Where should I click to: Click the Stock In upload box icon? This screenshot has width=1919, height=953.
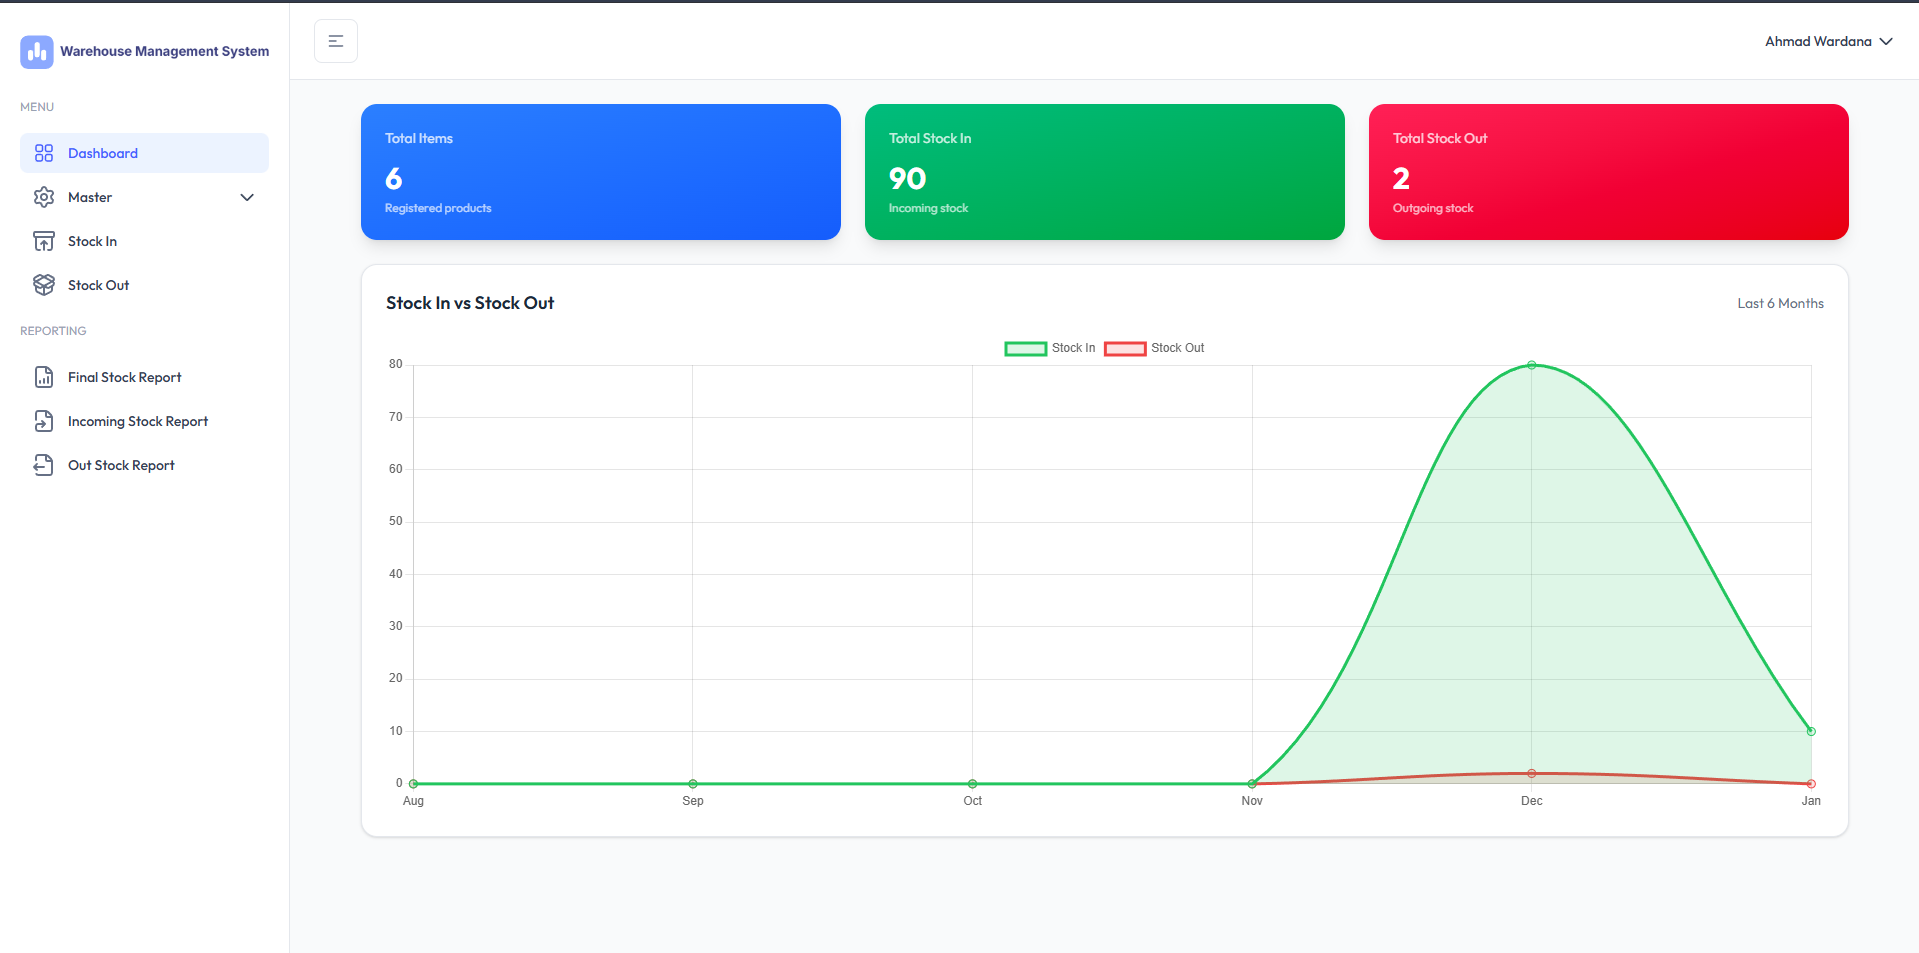pyautogui.click(x=44, y=241)
